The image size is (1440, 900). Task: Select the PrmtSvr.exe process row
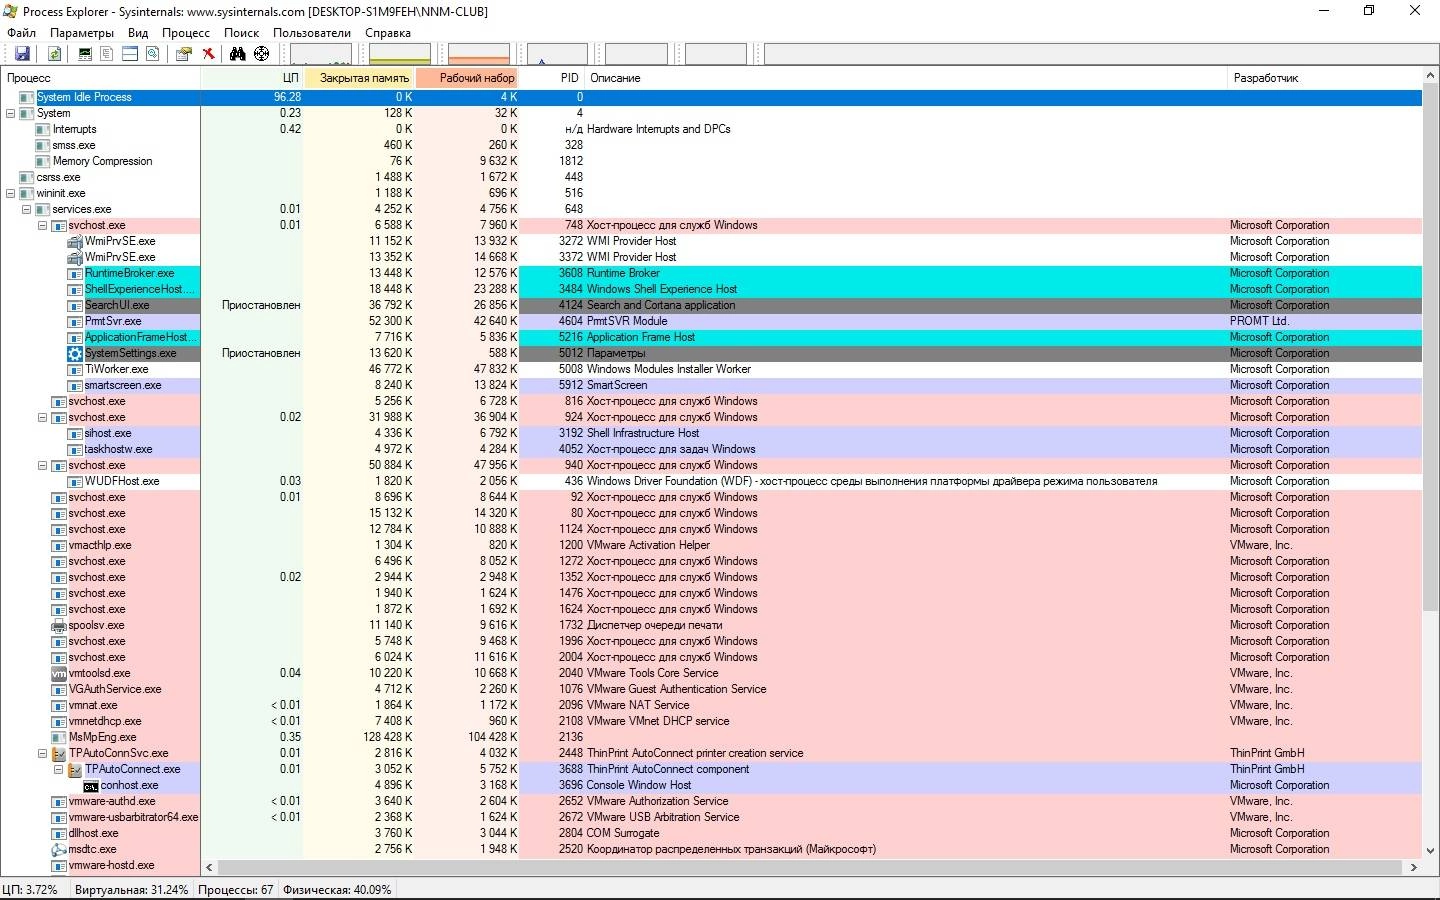711,321
